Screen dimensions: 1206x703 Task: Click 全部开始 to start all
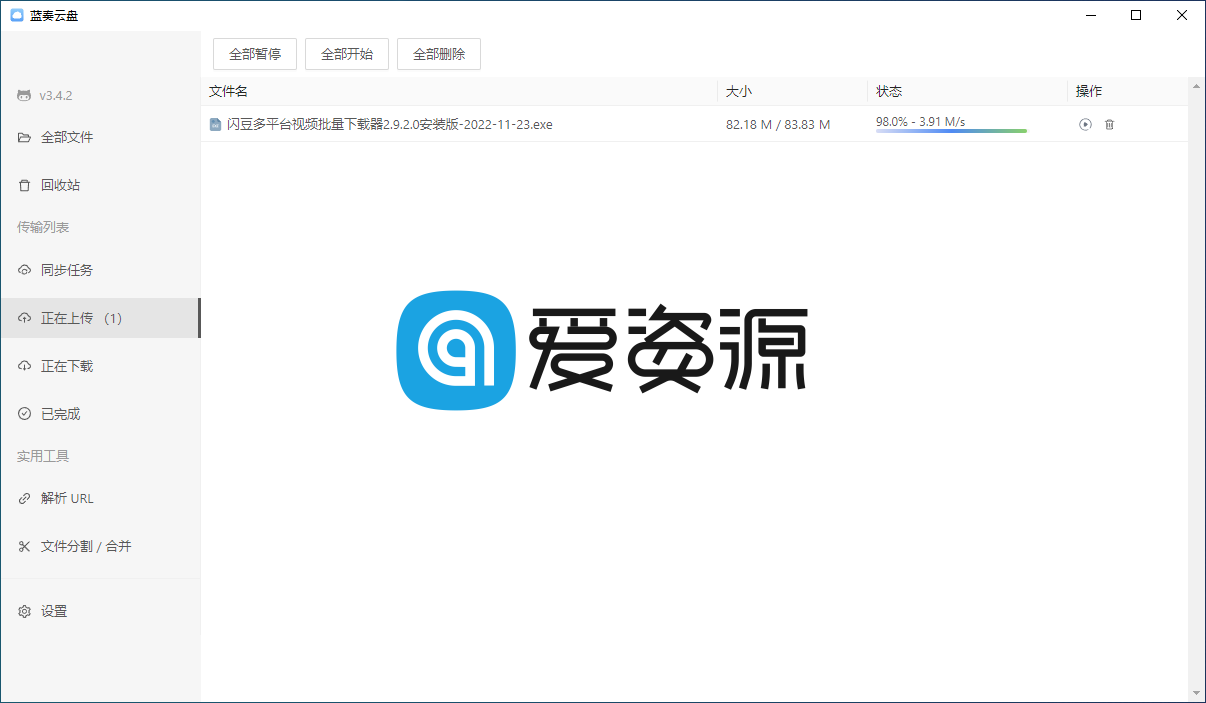coord(347,54)
